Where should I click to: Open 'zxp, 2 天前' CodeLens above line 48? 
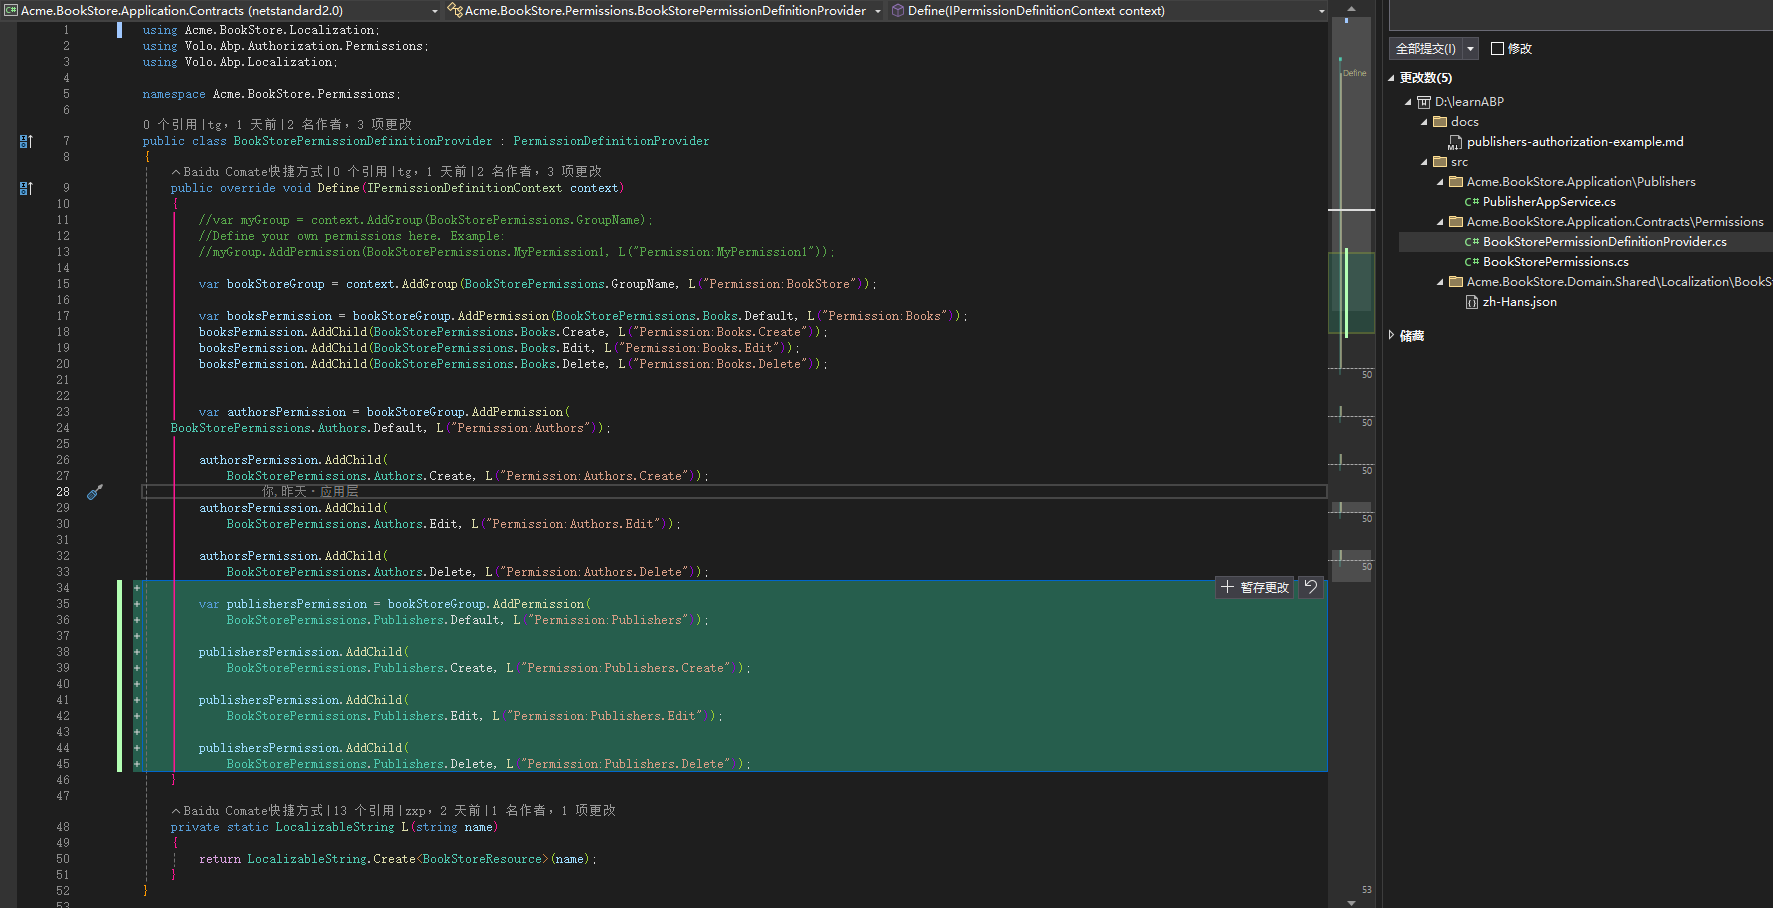point(442,811)
